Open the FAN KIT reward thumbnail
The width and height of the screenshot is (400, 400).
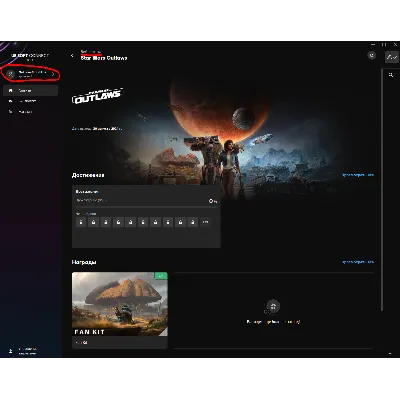(120, 304)
